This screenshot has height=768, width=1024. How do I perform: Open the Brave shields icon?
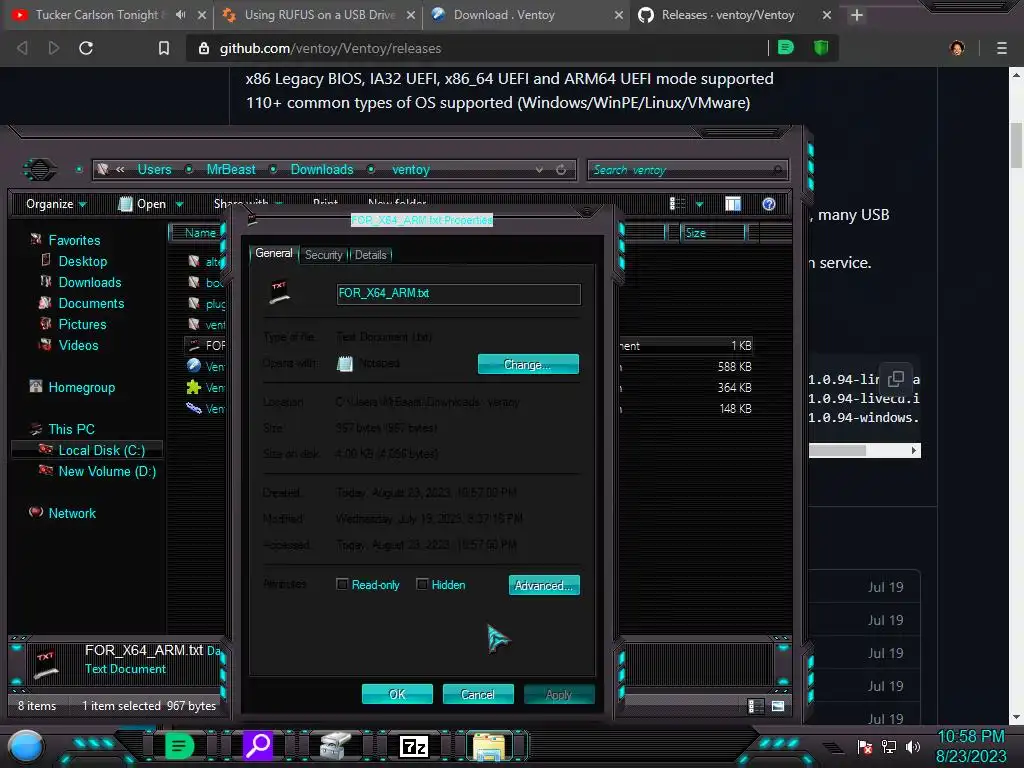pyautogui.click(x=821, y=47)
